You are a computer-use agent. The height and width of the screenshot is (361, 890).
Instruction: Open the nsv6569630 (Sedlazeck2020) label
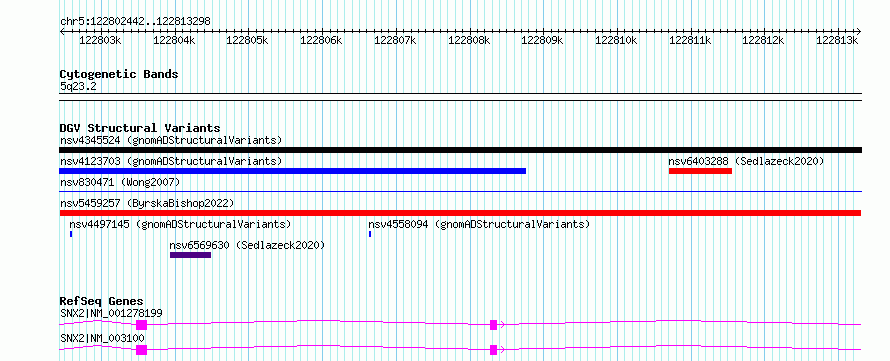[247, 245]
